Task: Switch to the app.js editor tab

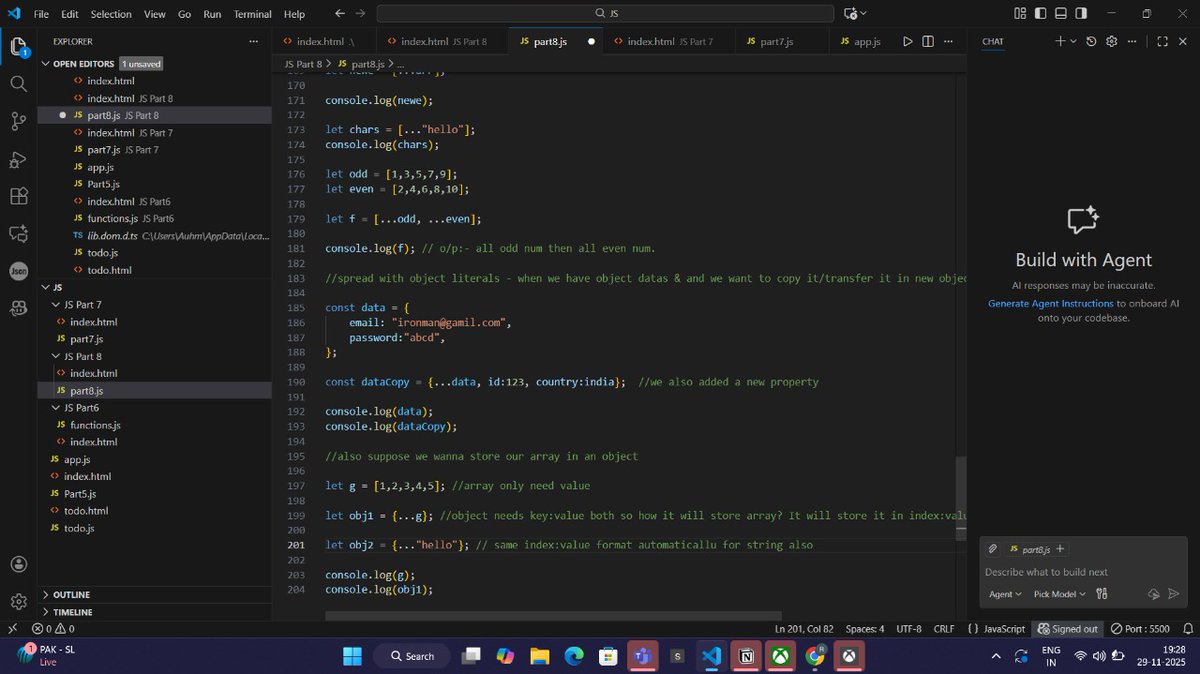Action: click(861, 41)
